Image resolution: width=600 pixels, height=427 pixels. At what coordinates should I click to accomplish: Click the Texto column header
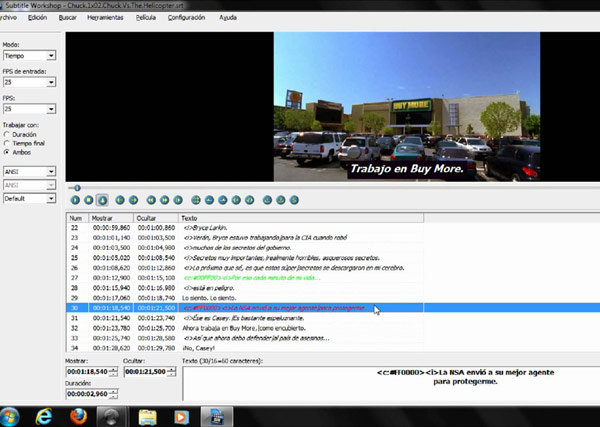pos(301,218)
